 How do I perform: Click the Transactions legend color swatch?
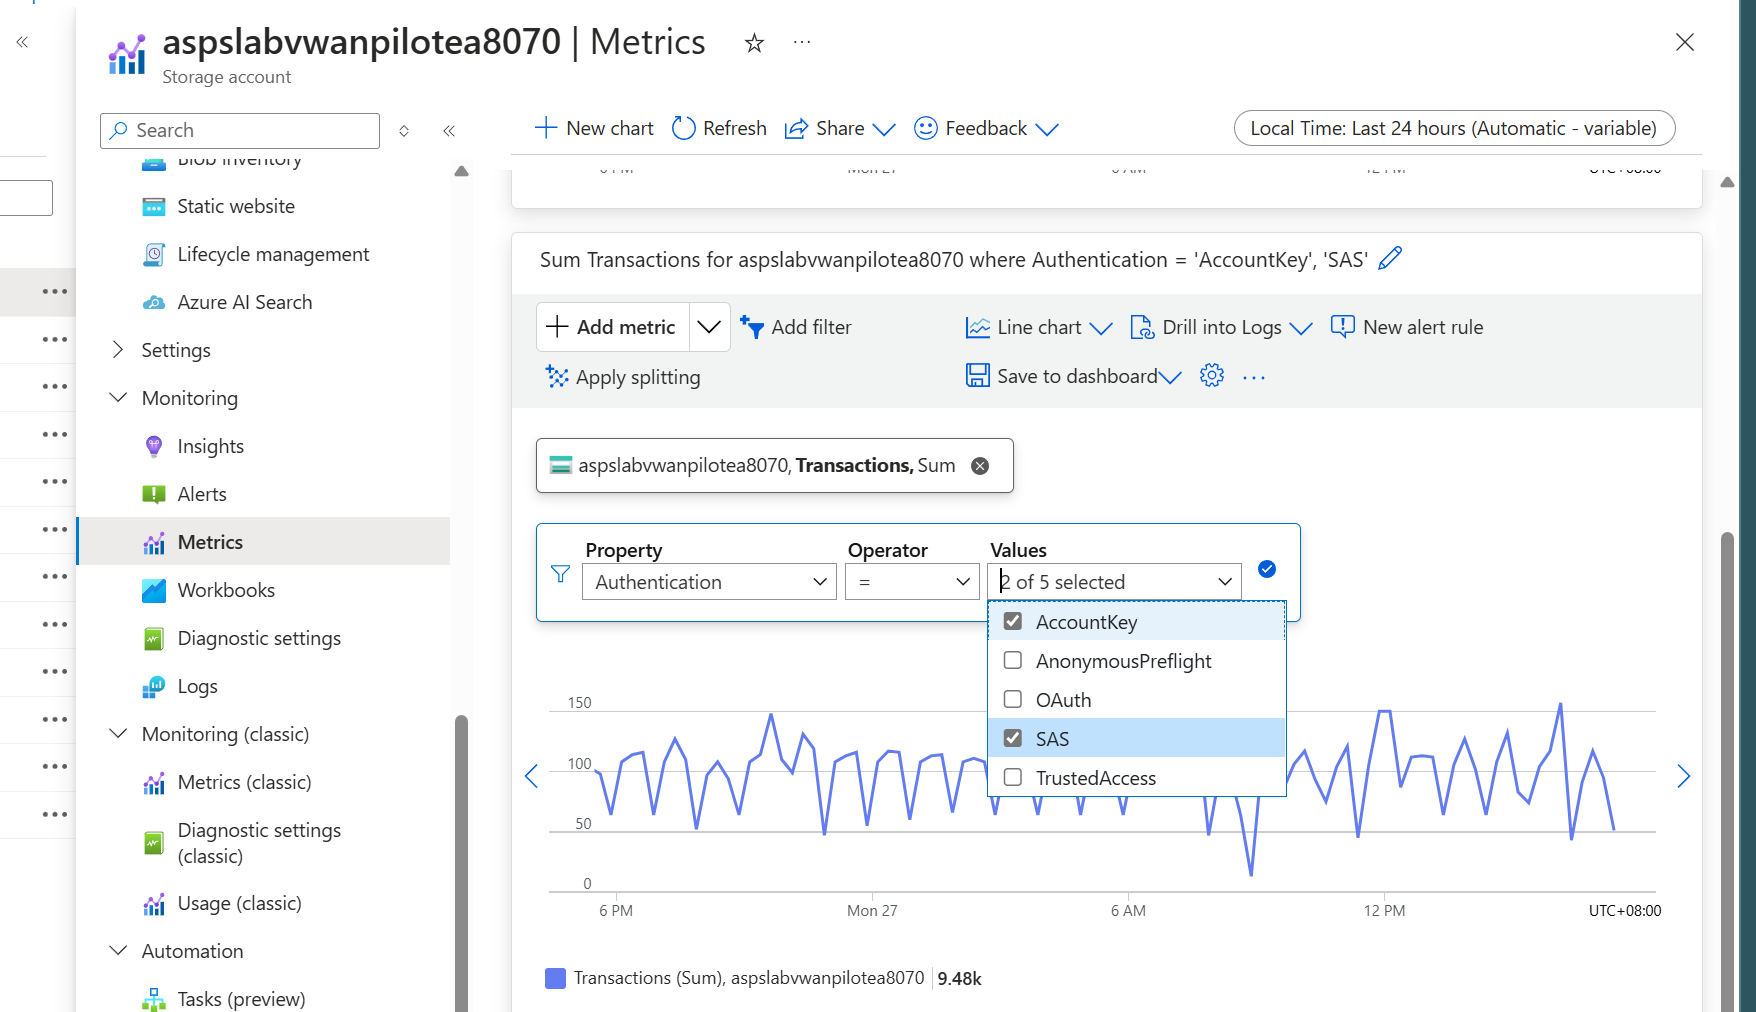tap(555, 978)
